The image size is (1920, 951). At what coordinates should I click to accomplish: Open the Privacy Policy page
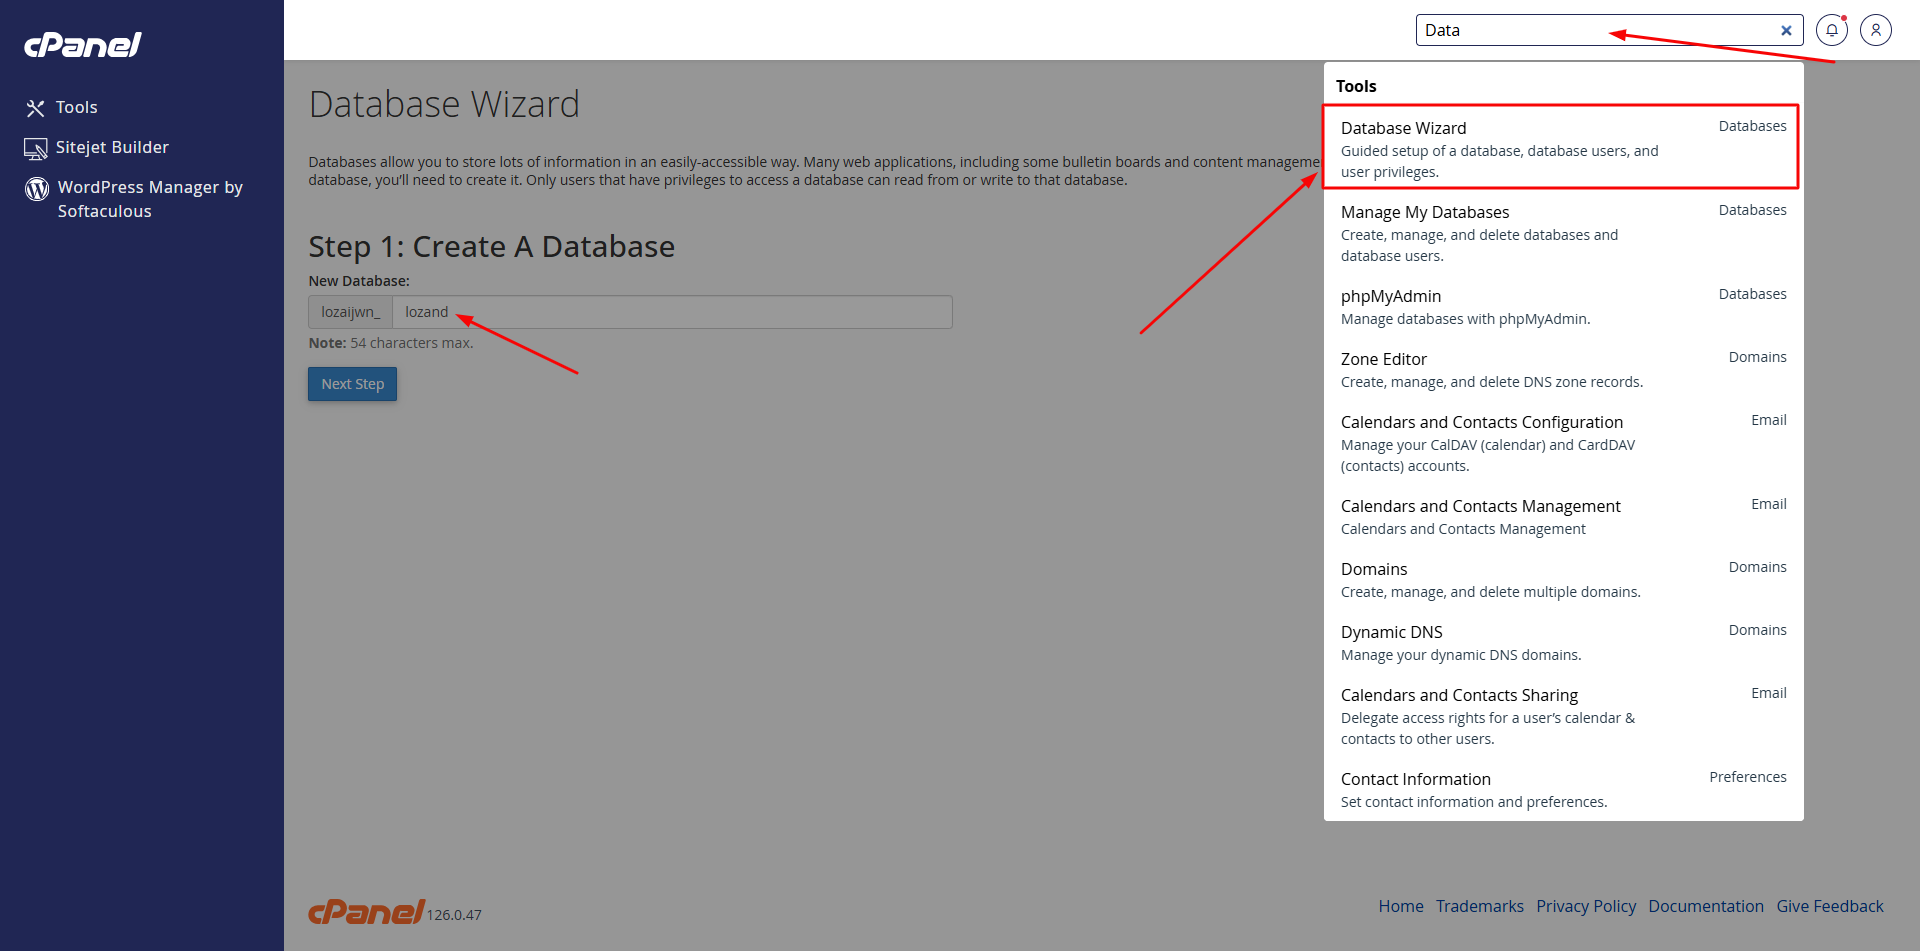coord(1586,906)
